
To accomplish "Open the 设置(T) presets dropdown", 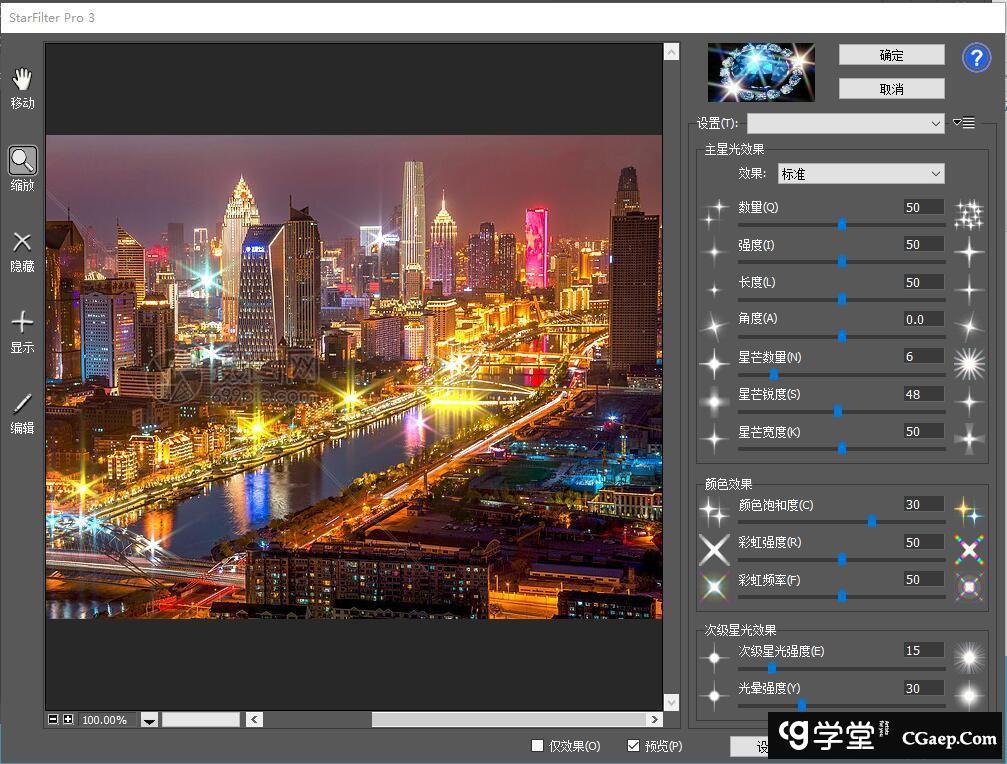I will pos(845,123).
